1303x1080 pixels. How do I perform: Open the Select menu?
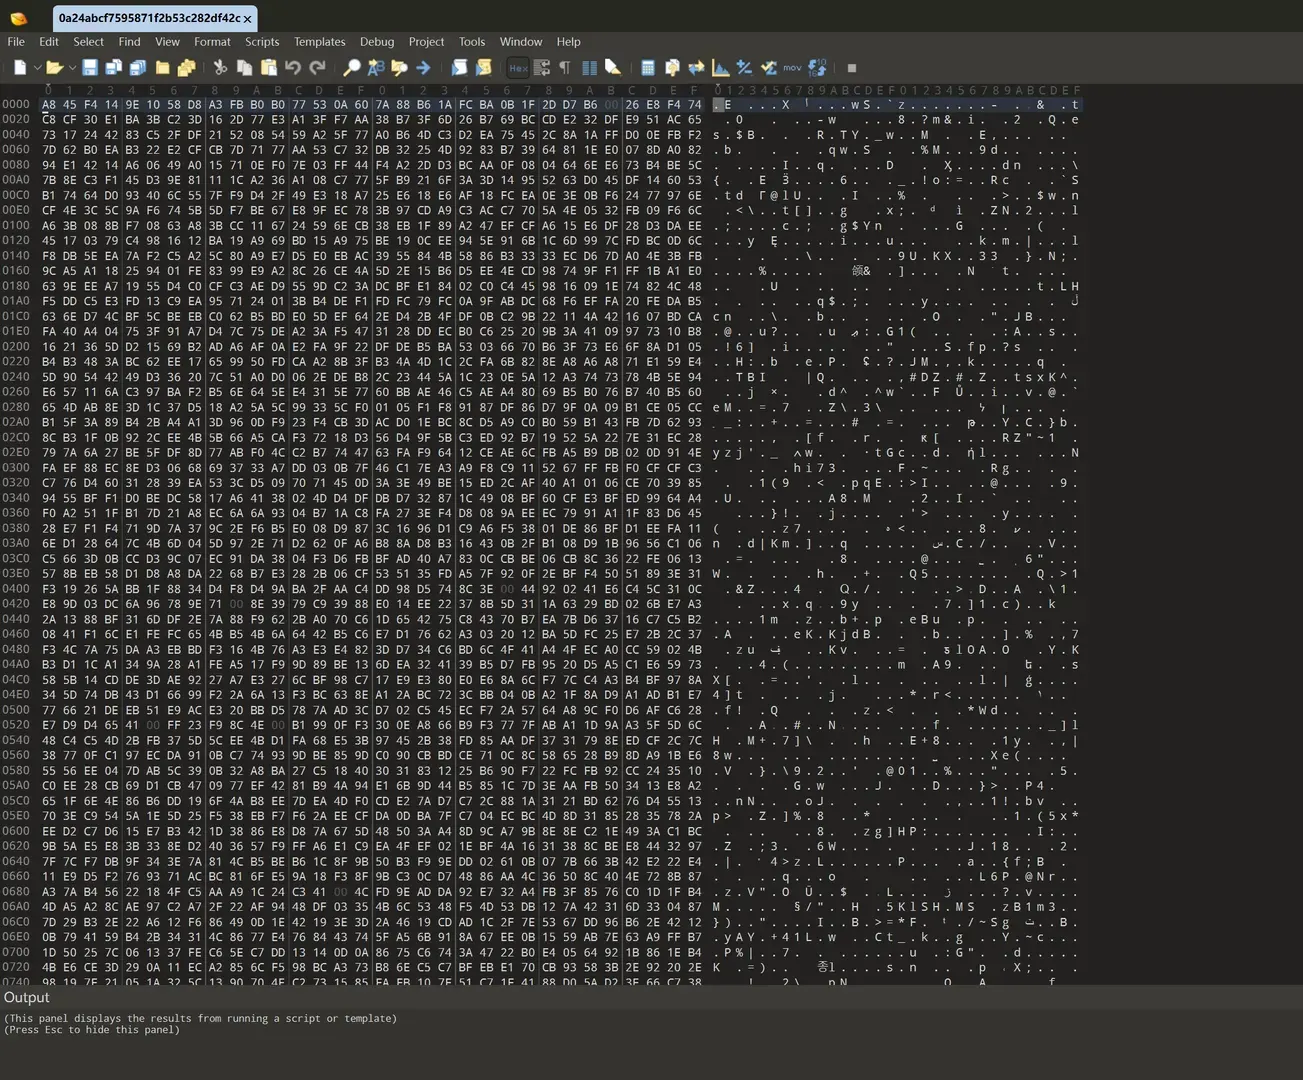(88, 42)
